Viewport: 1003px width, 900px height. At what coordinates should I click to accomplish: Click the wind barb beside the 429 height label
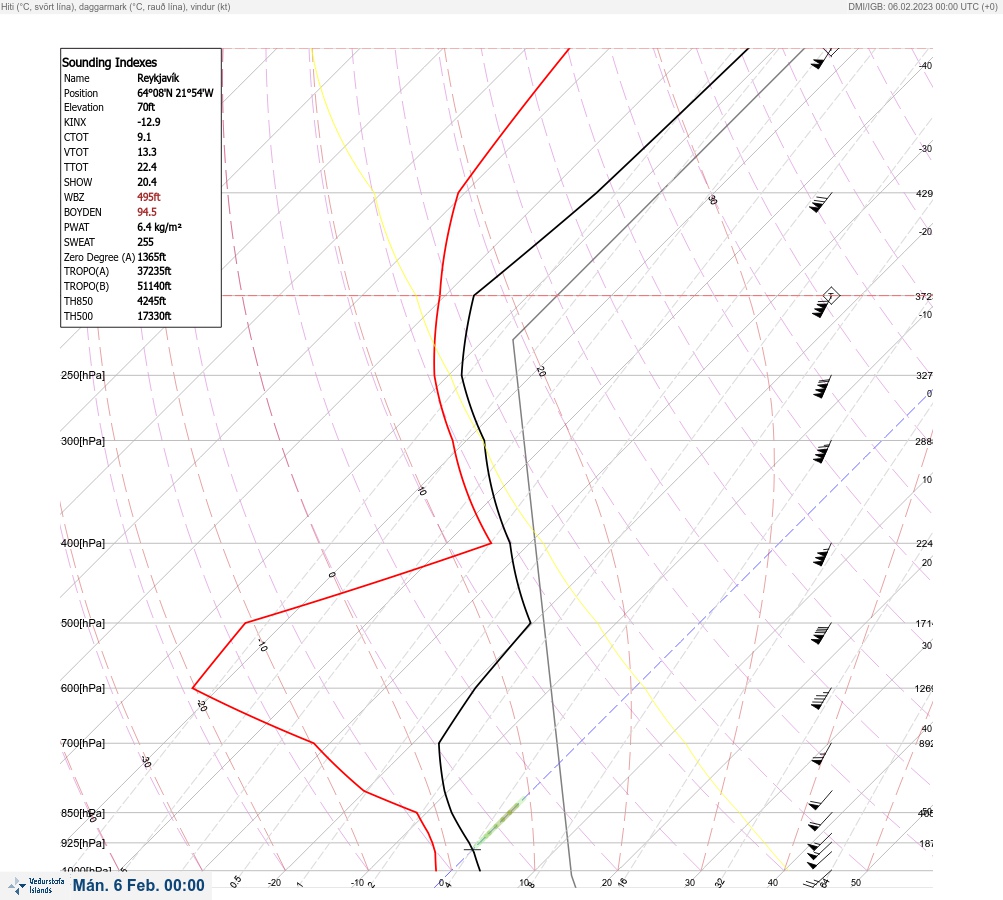tap(821, 202)
